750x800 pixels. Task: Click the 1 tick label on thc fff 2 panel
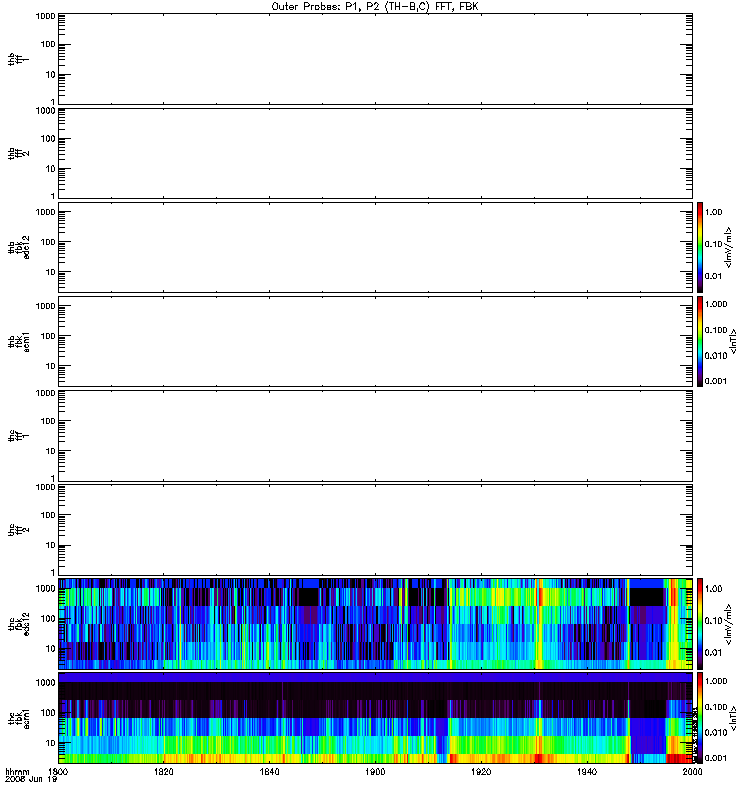pos(53,572)
